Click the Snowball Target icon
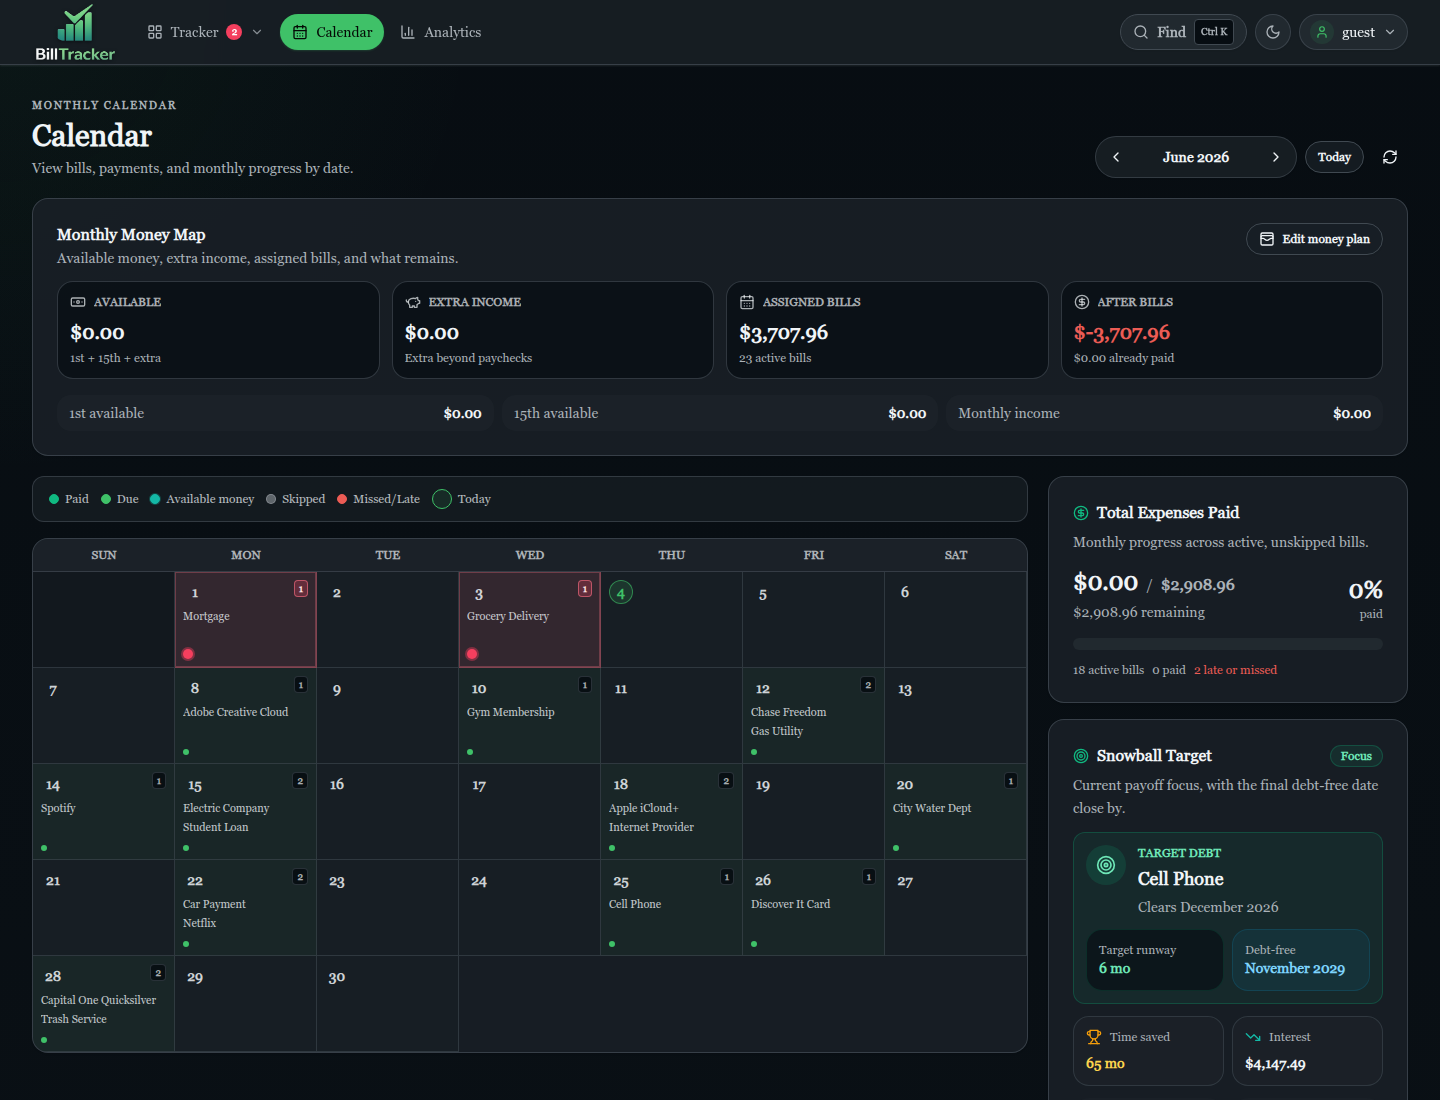 point(1081,756)
